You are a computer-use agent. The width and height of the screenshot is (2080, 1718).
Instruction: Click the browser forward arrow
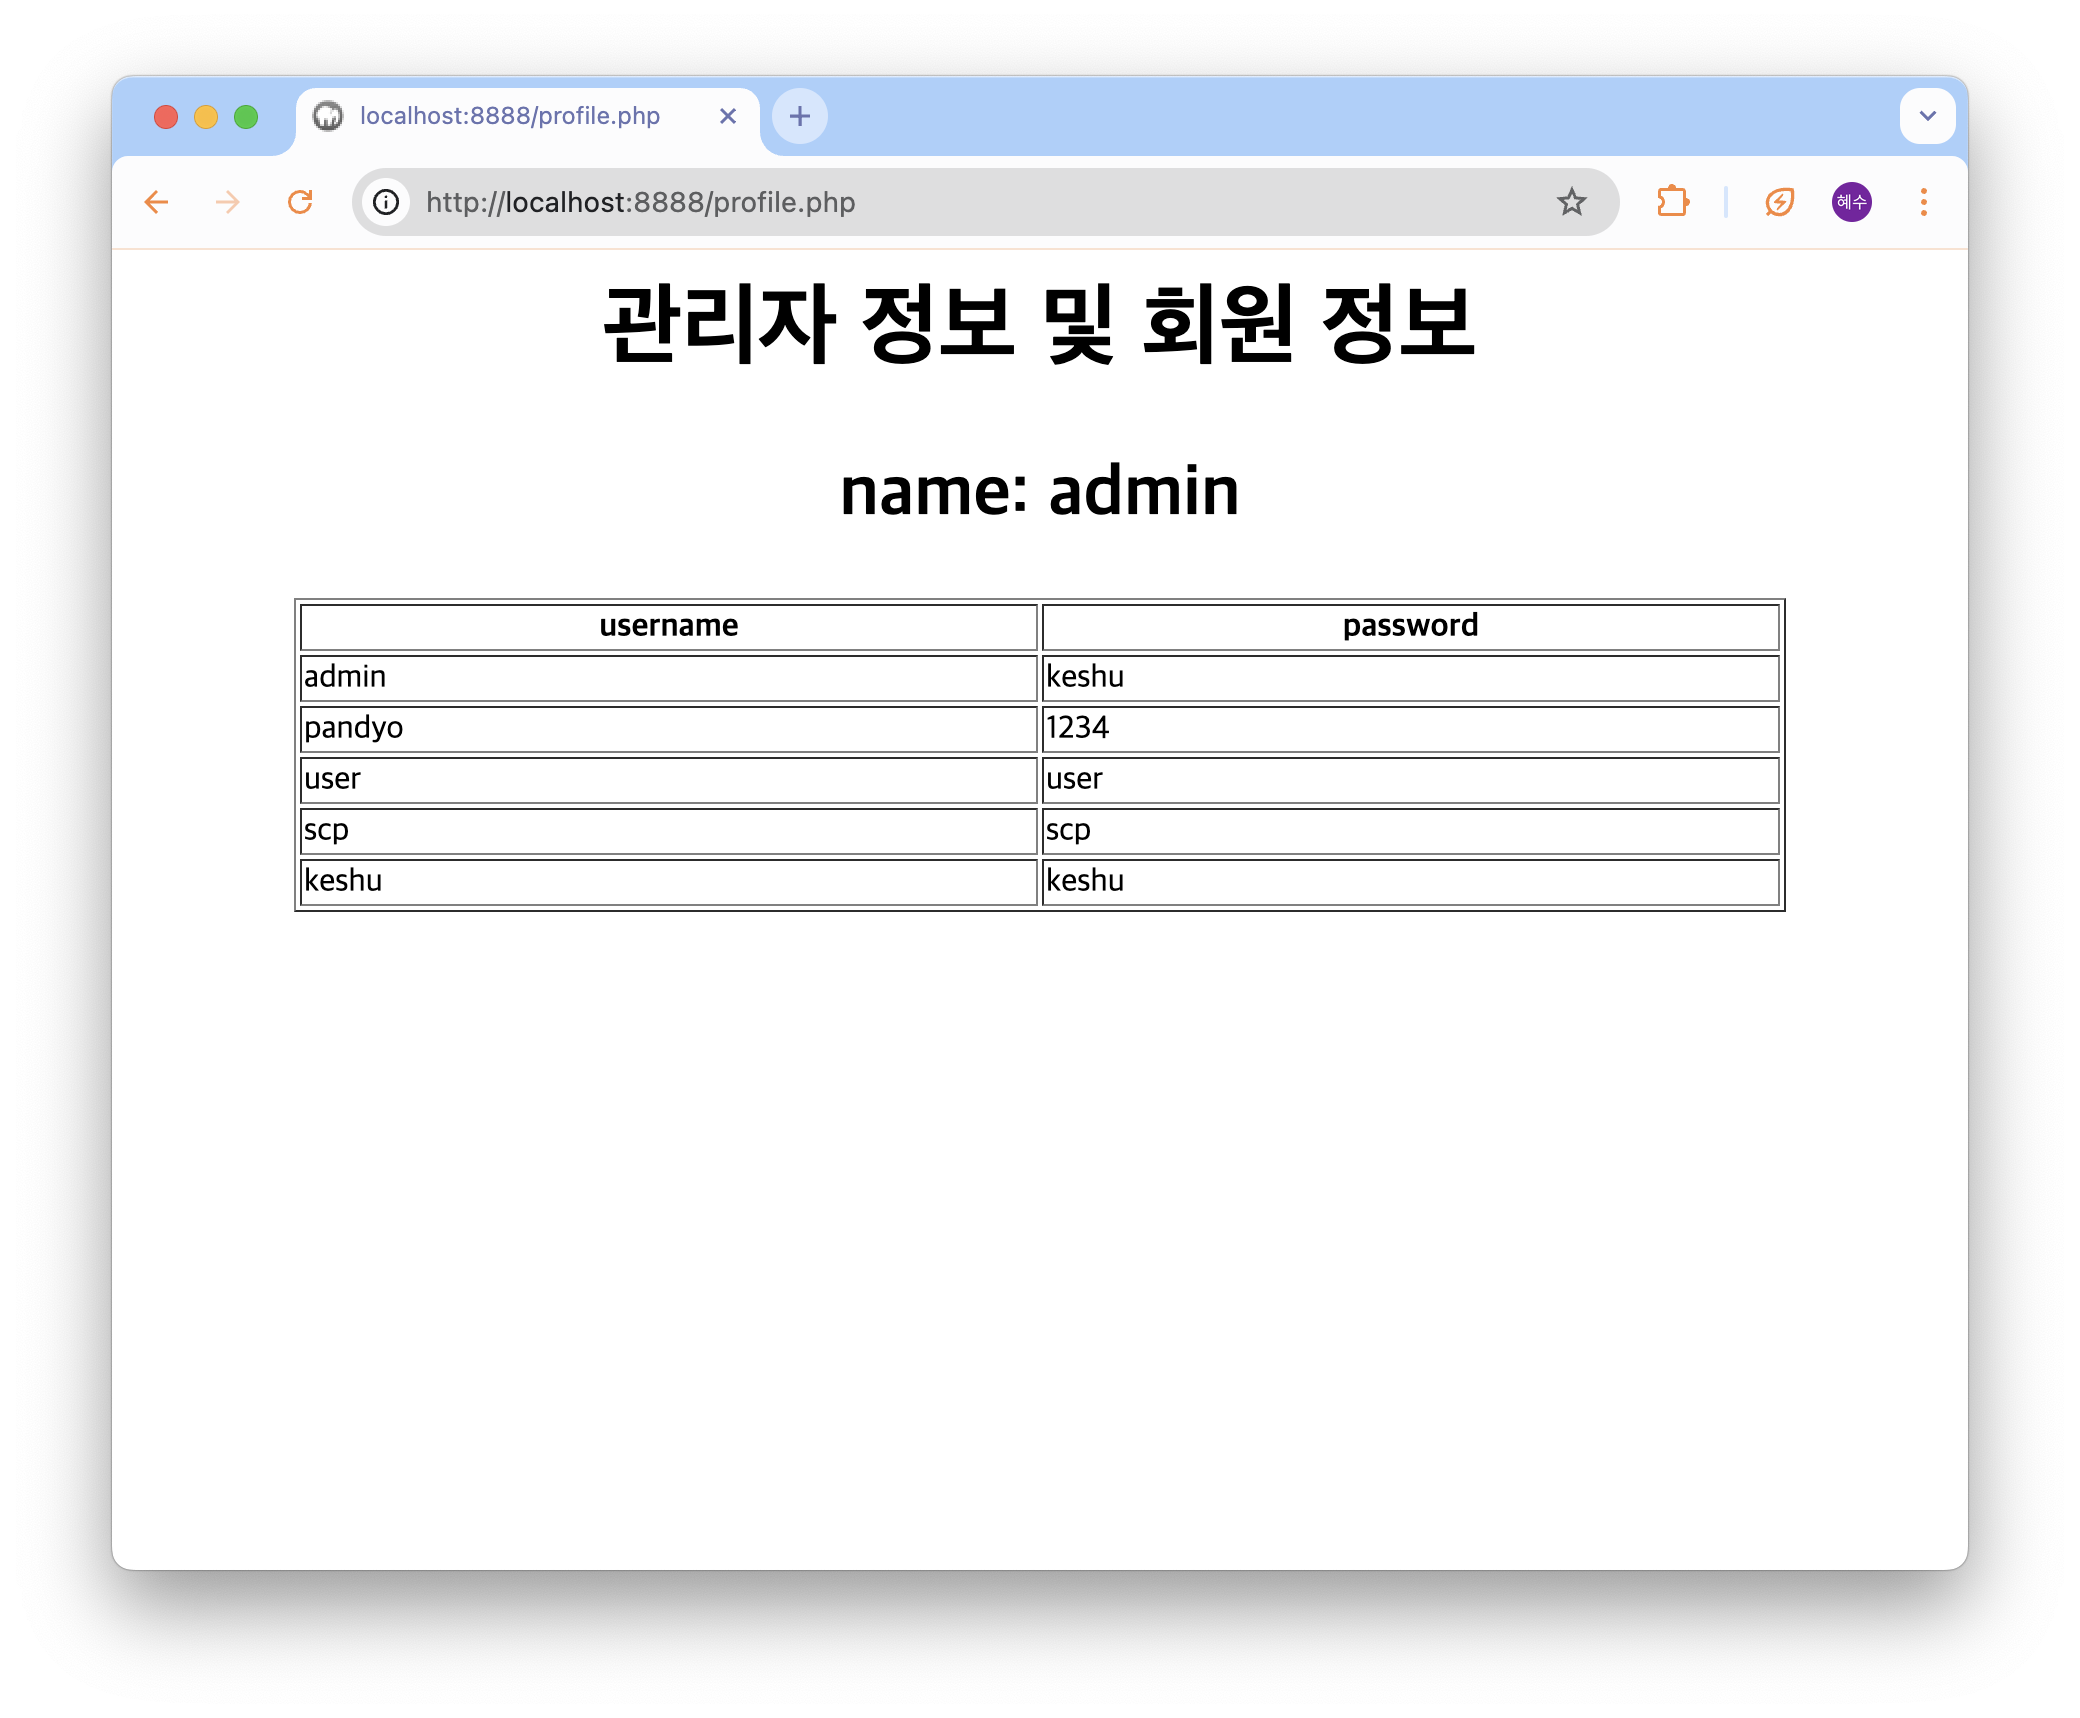(x=228, y=203)
